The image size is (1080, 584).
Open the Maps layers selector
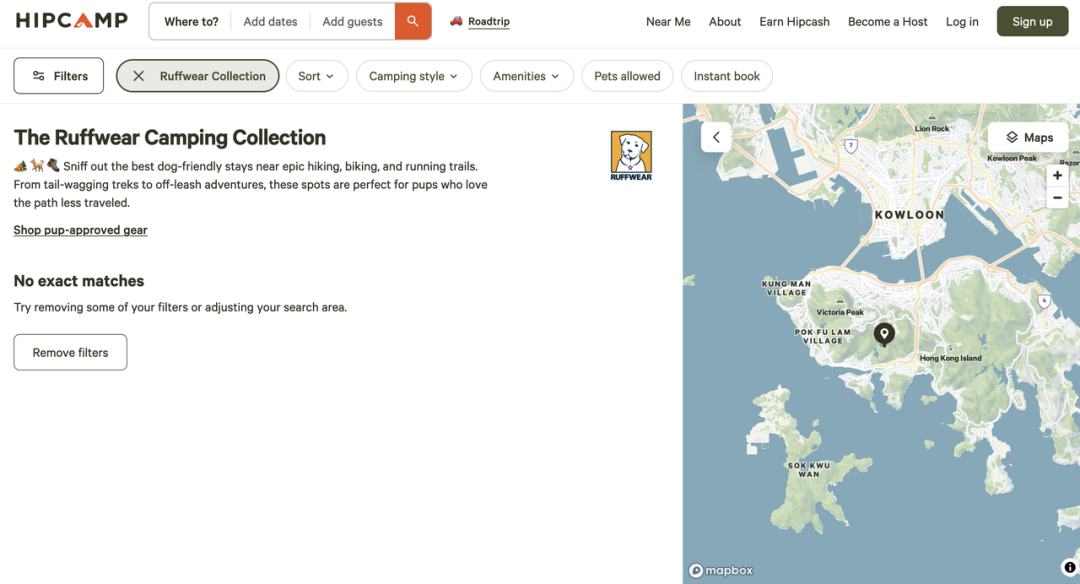tap(1028, 137)
